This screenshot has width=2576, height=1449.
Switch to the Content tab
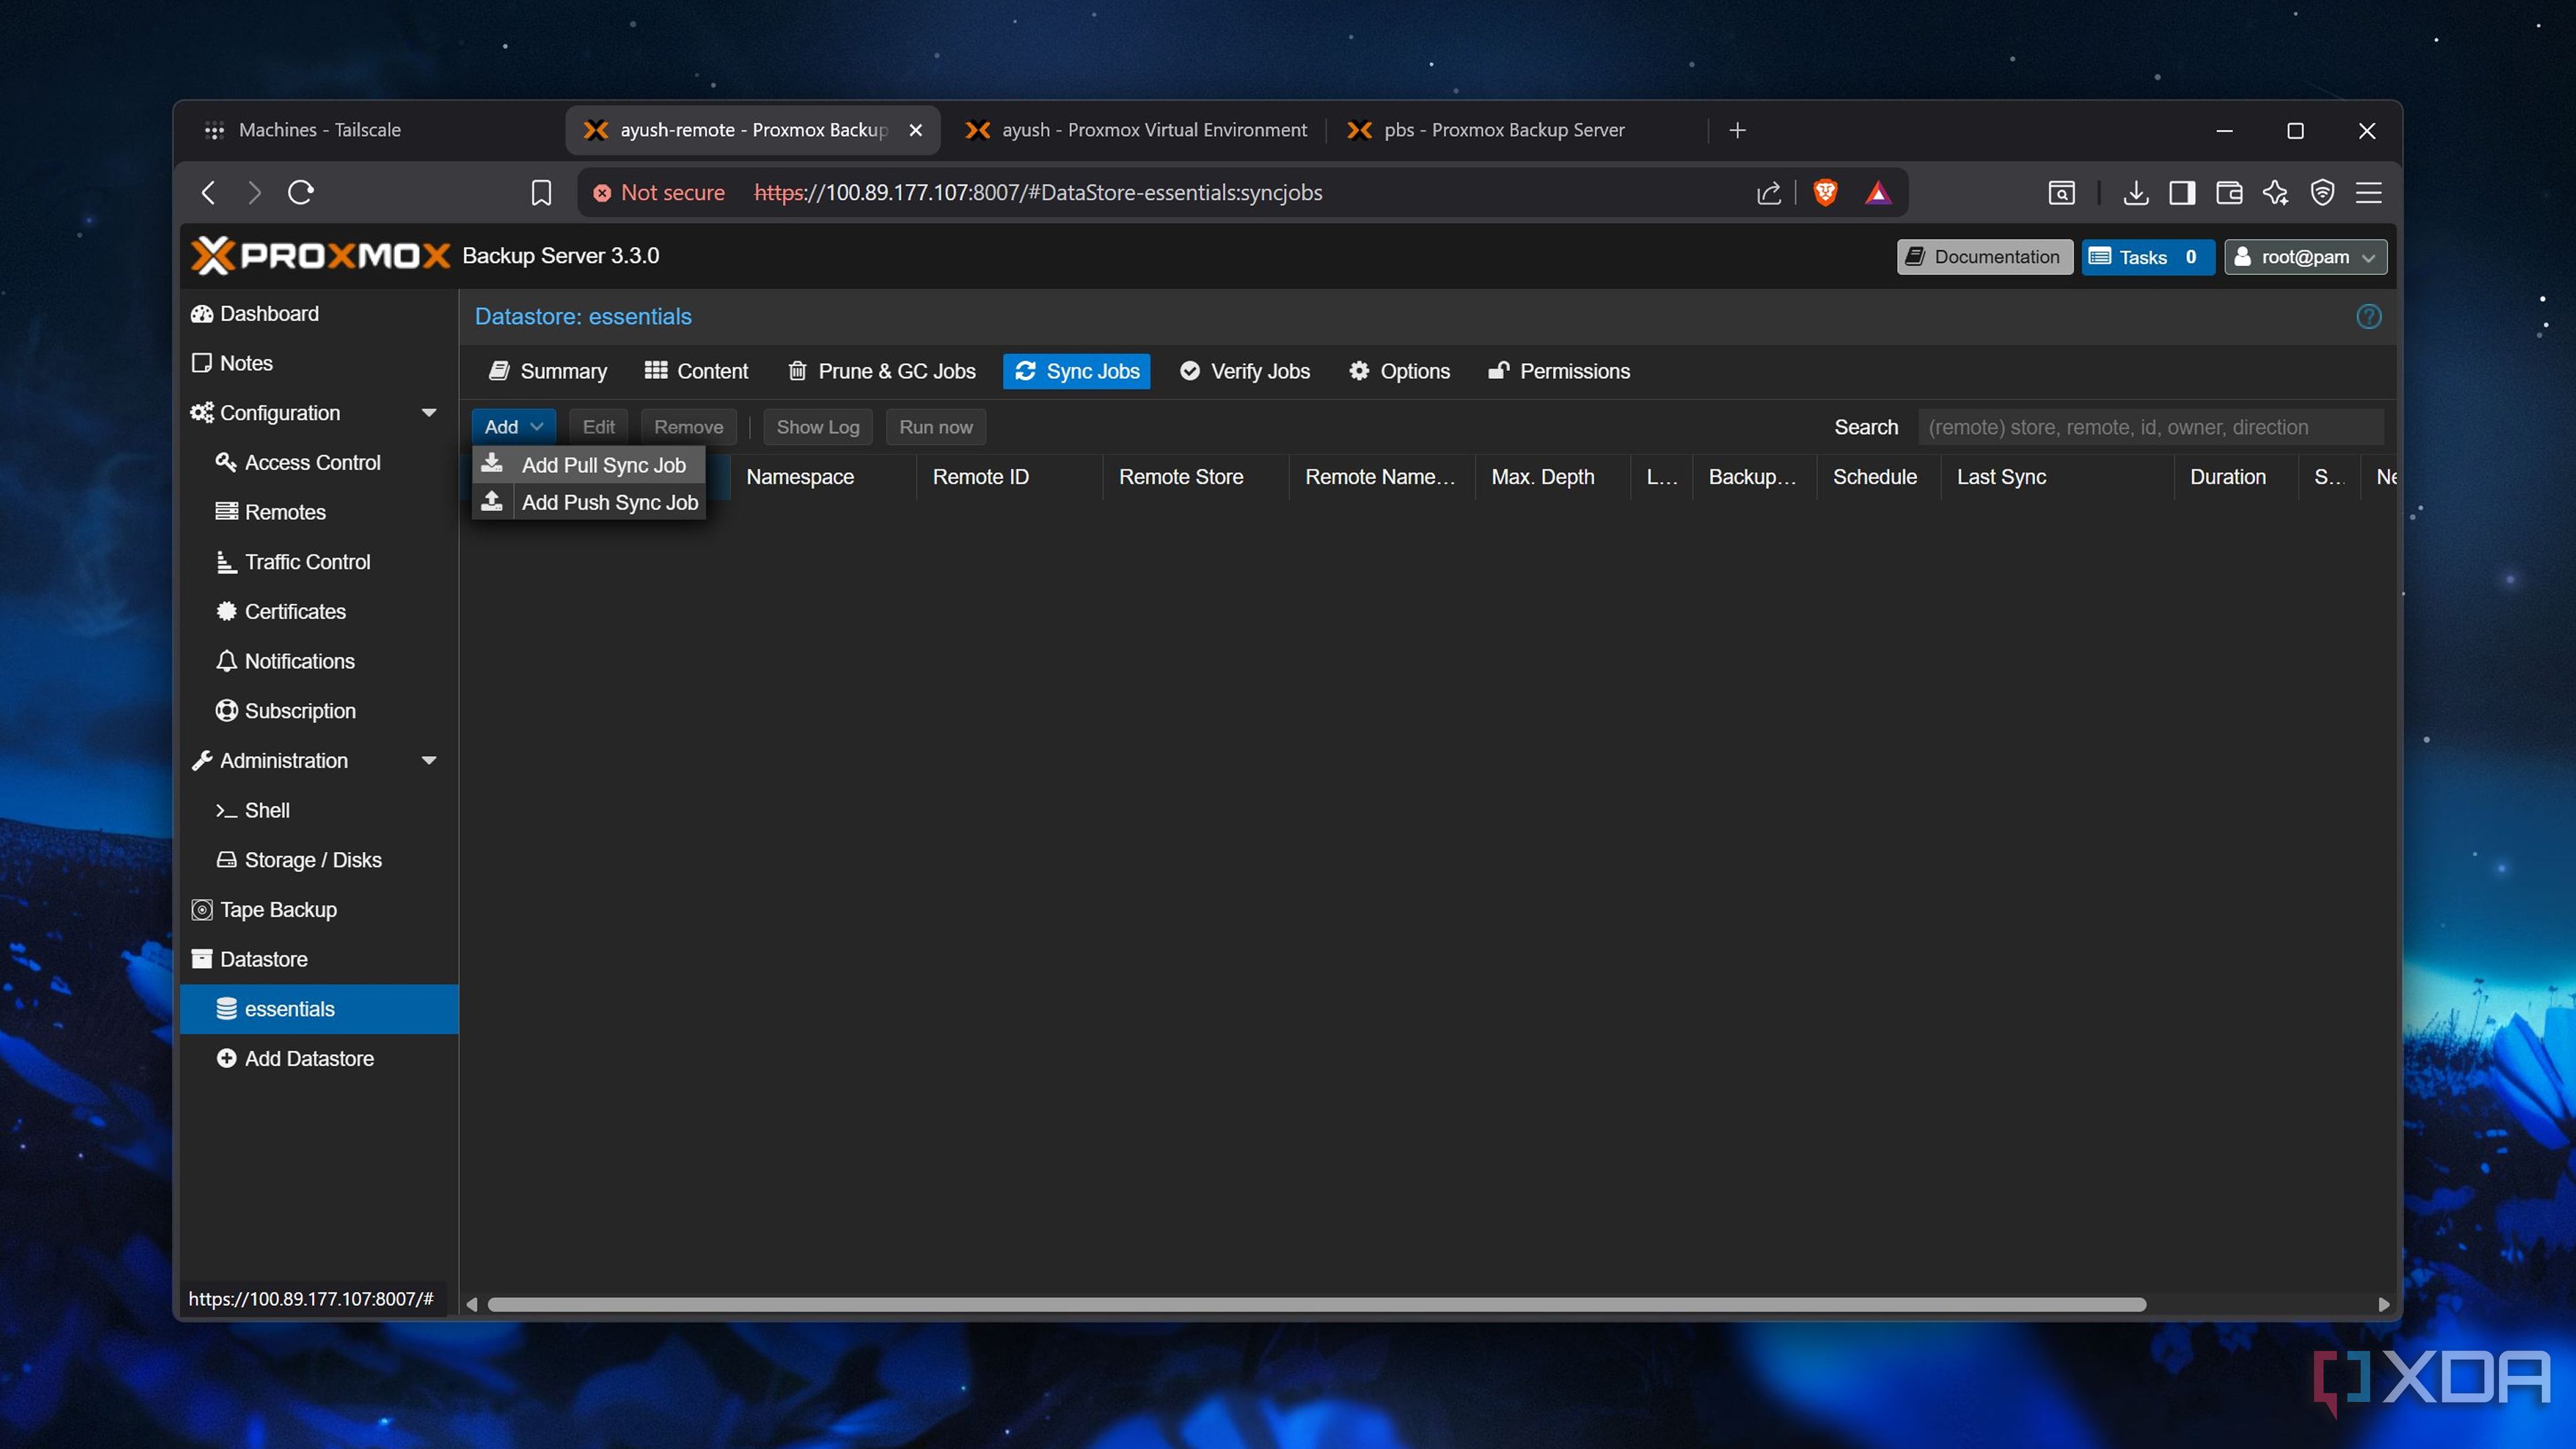click(696, 371)
